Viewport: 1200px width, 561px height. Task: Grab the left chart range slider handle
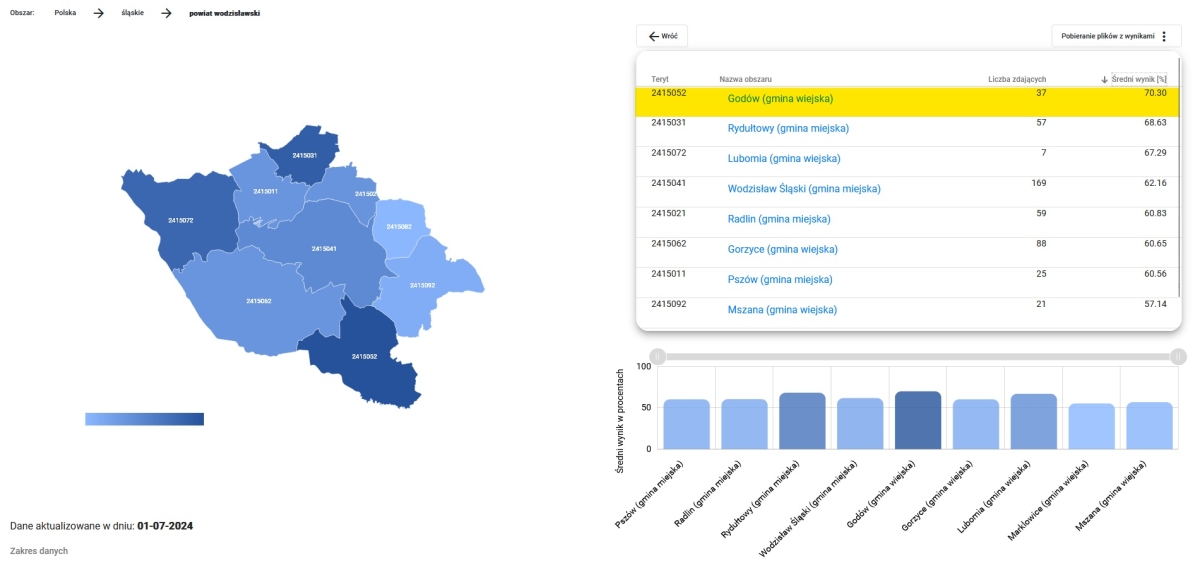pyautogui.click(x=657, y=357)
